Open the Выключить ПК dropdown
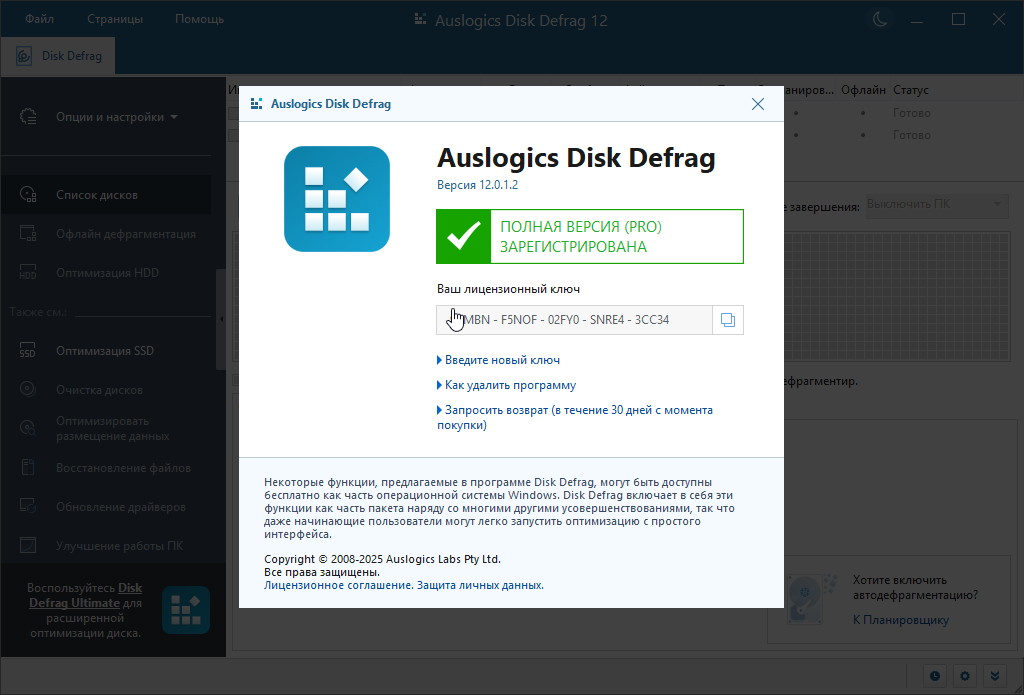The height and width of the screenshot is (695, 1024). pyautogui.click(x=936, y=204)
